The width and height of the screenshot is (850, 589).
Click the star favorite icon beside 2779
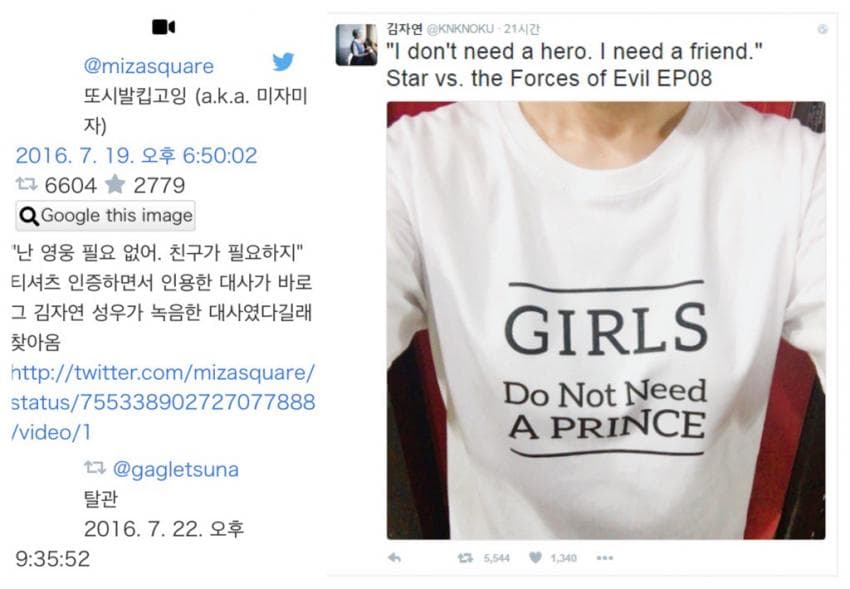115,185
